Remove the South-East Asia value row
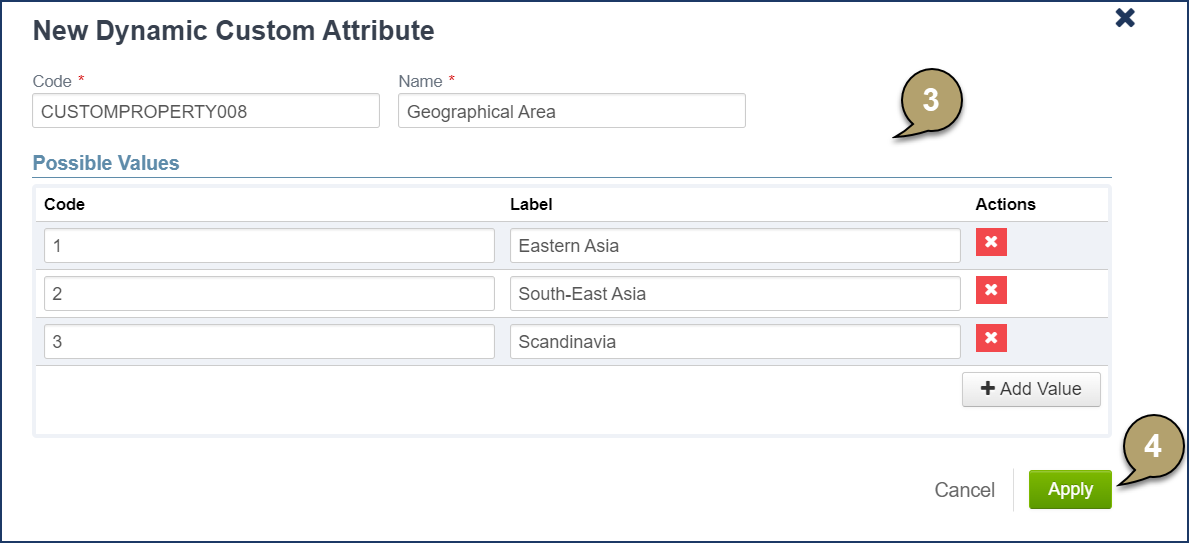Image resolution: width=1189 pixels, height=543 pixels. [x=991, y=290]
